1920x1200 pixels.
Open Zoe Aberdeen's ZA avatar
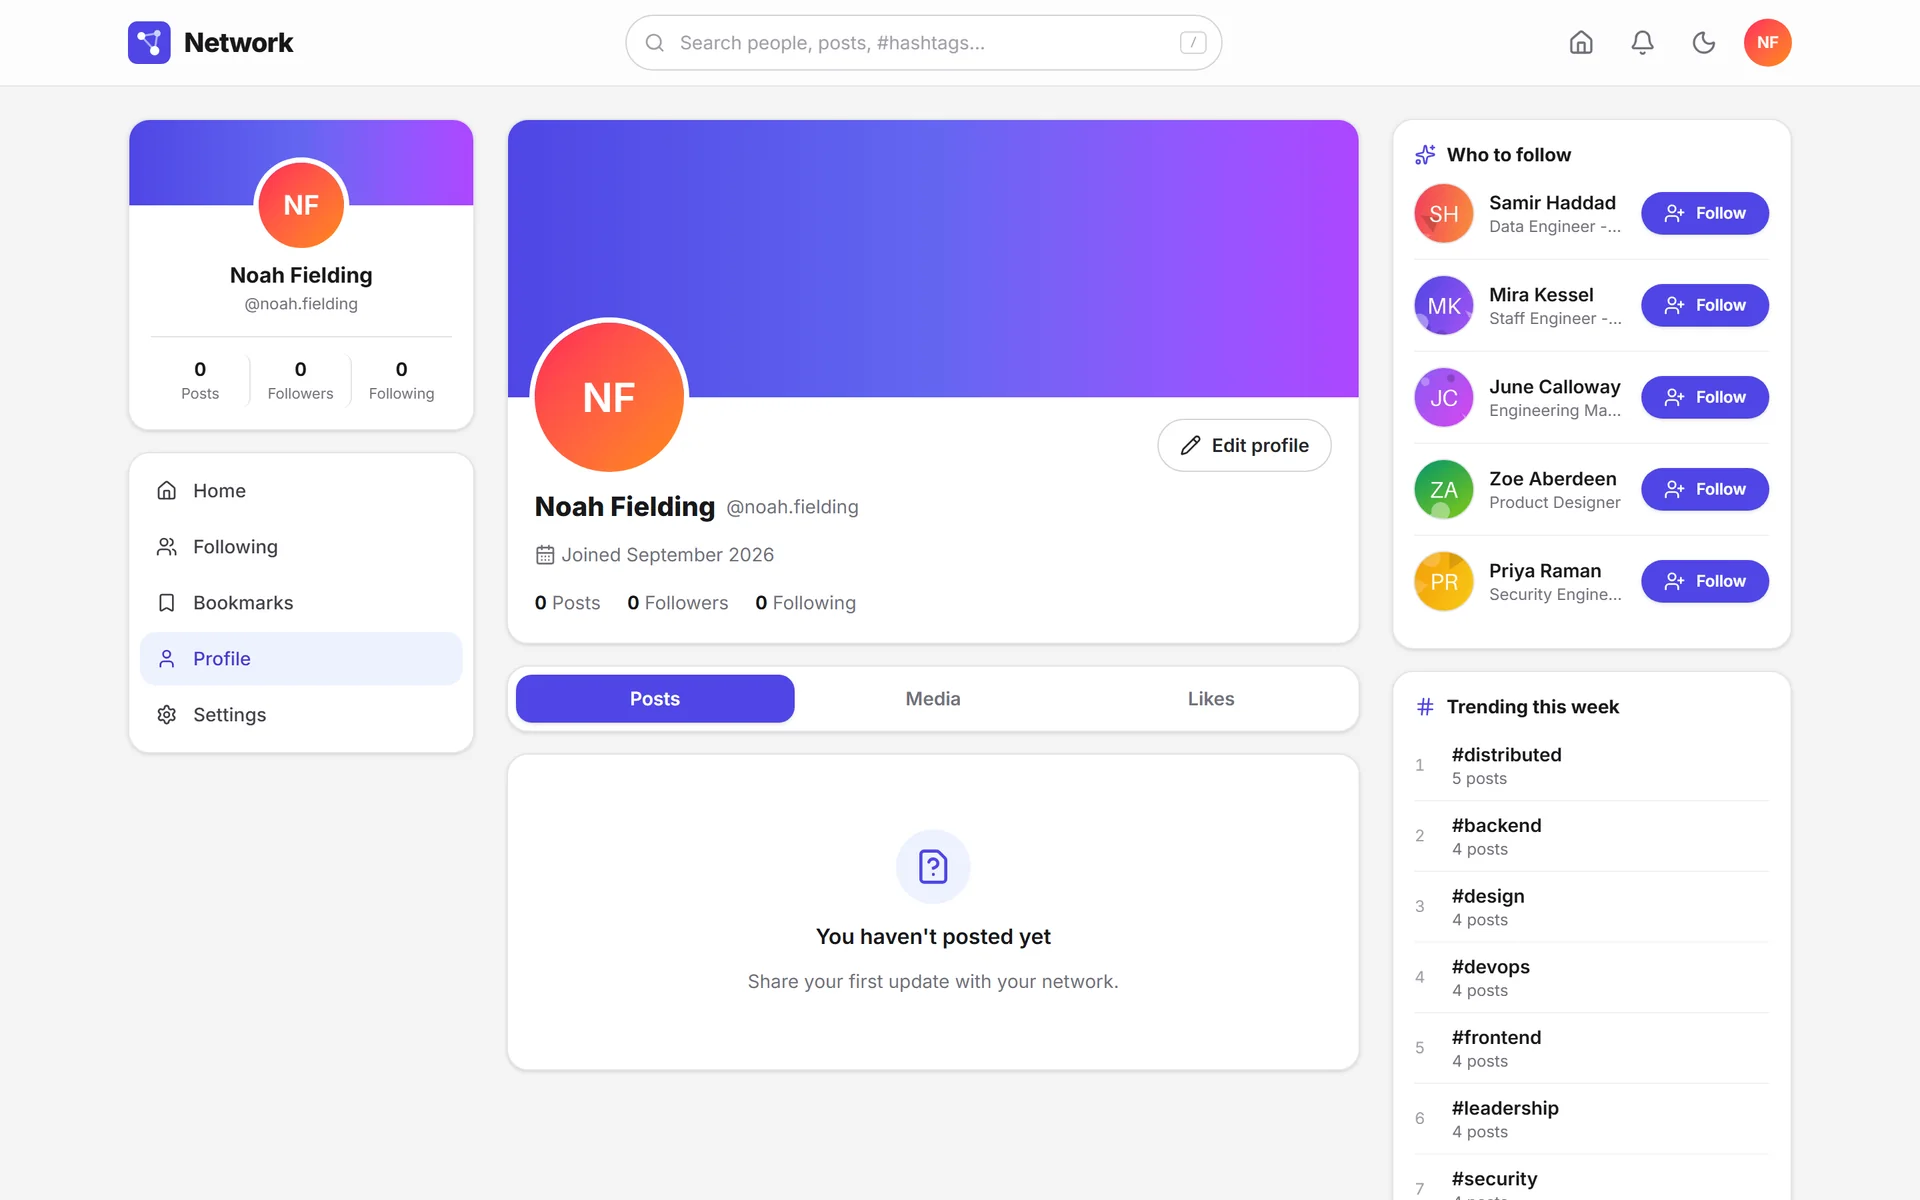(1444, 490)
